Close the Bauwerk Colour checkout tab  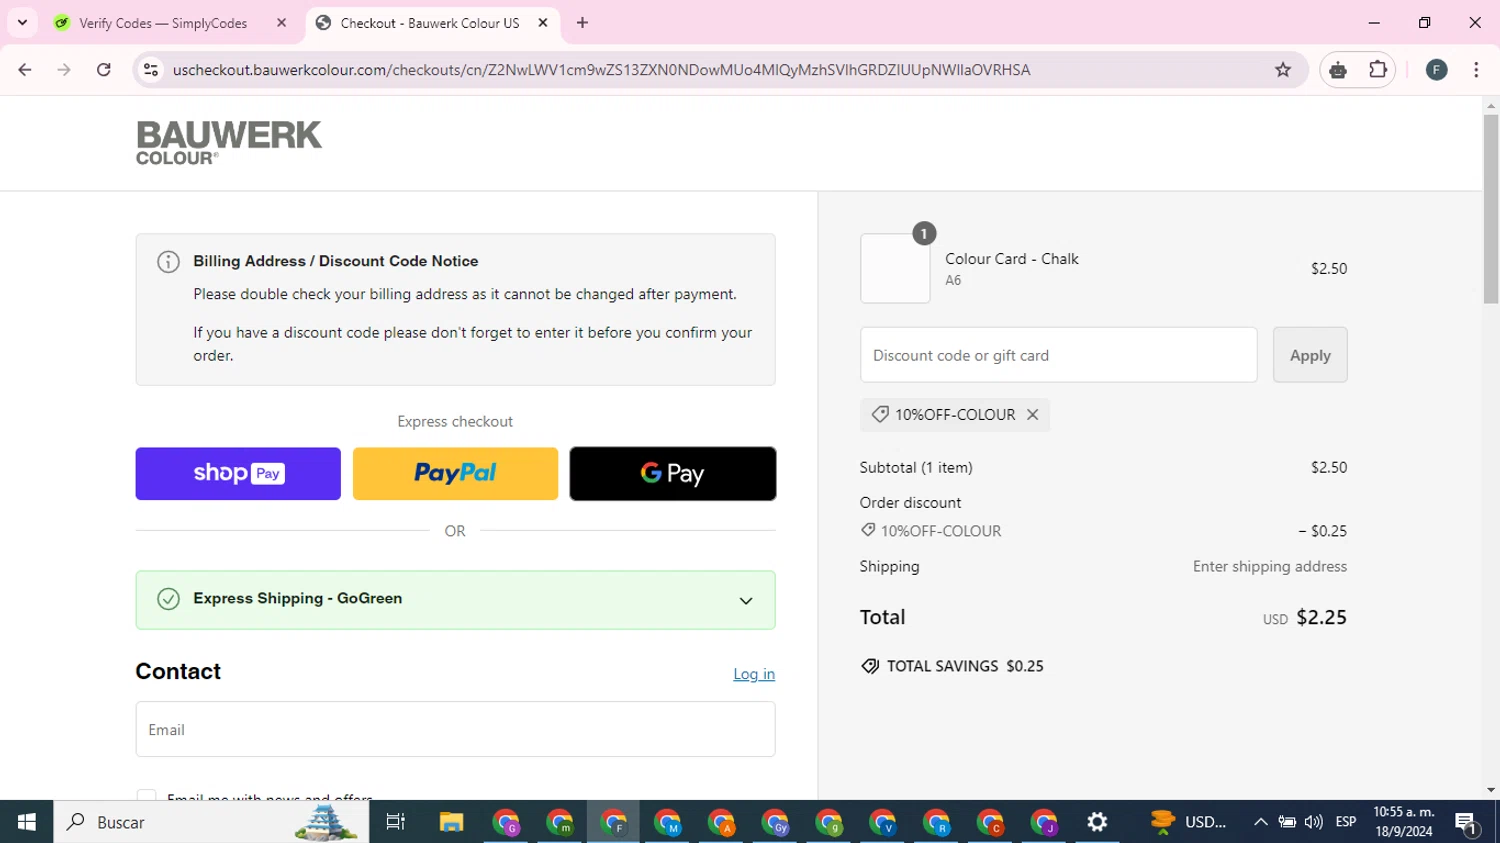543,23
